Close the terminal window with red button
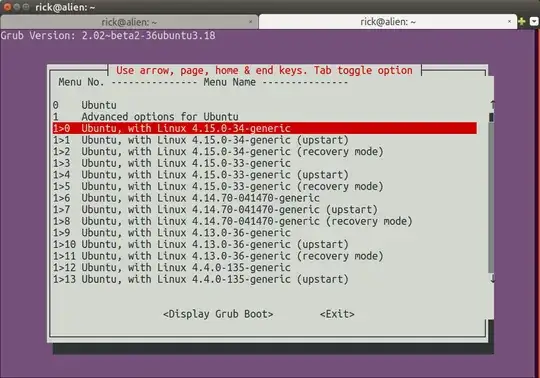Screen dimensions: 540x378 pyautogui.click(x=7, y=7)
